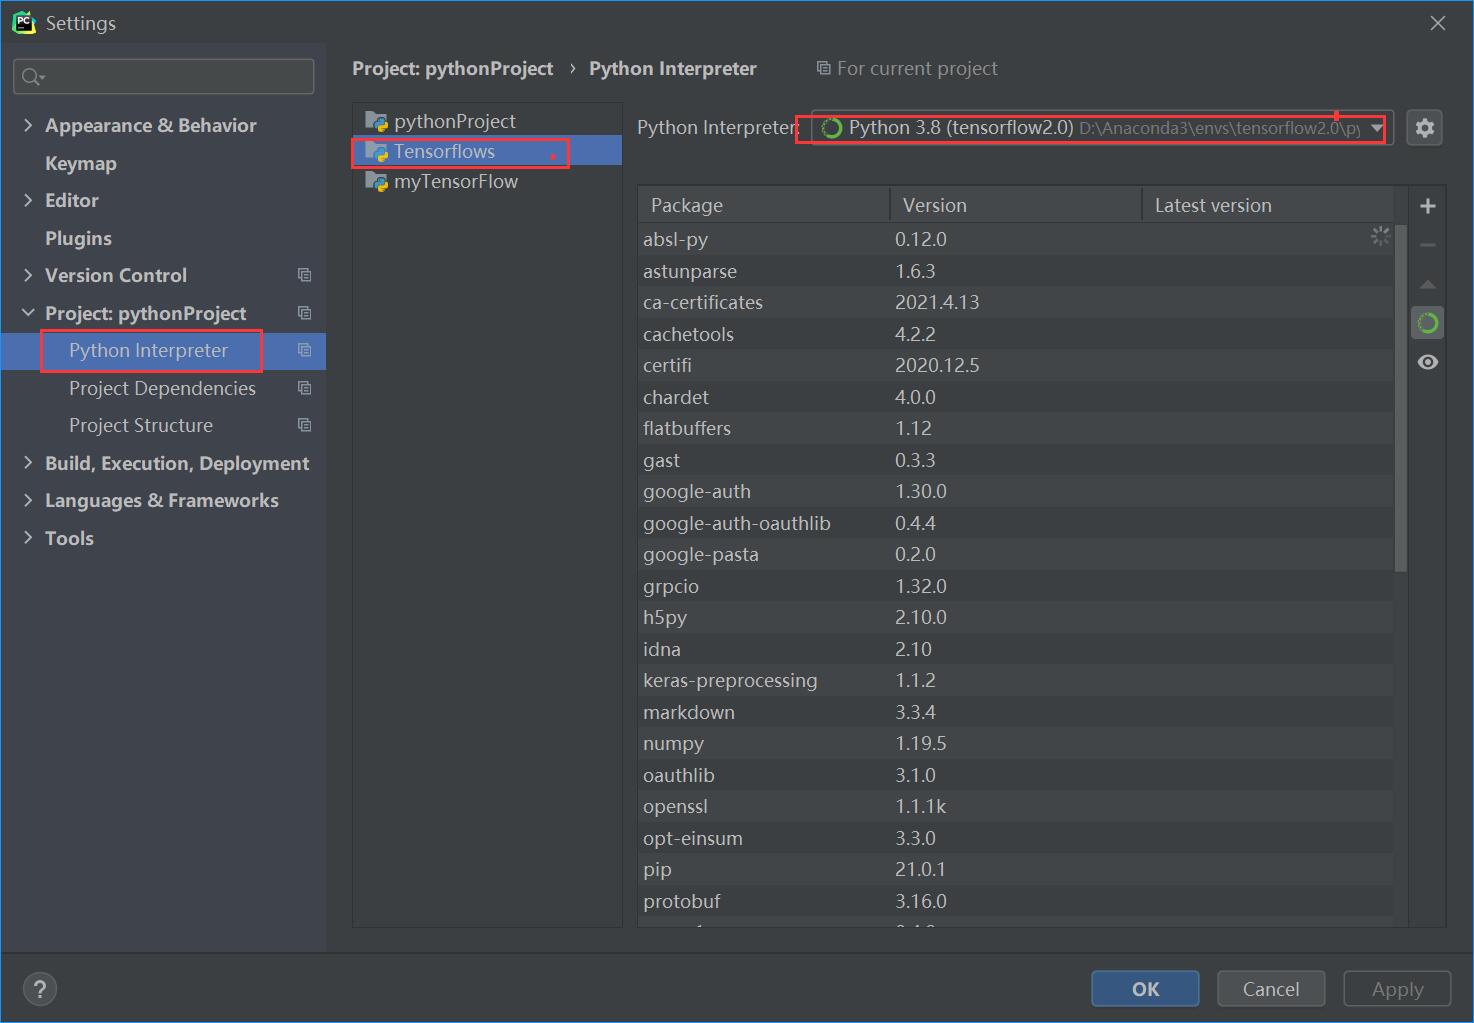Select the openssl package row
Screen dimensions: 1474x1023
pos(1015,806)
